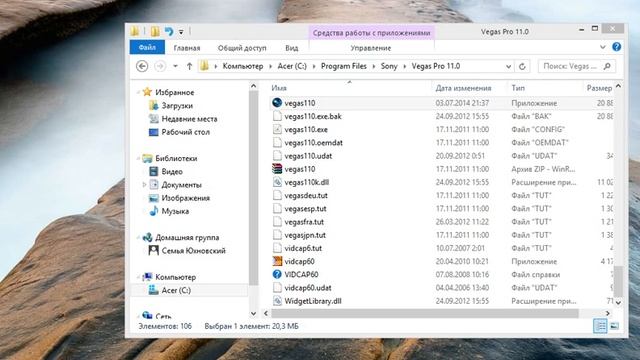
Task: Select the vegas110.exe.bak file
Action: [313, 116]
